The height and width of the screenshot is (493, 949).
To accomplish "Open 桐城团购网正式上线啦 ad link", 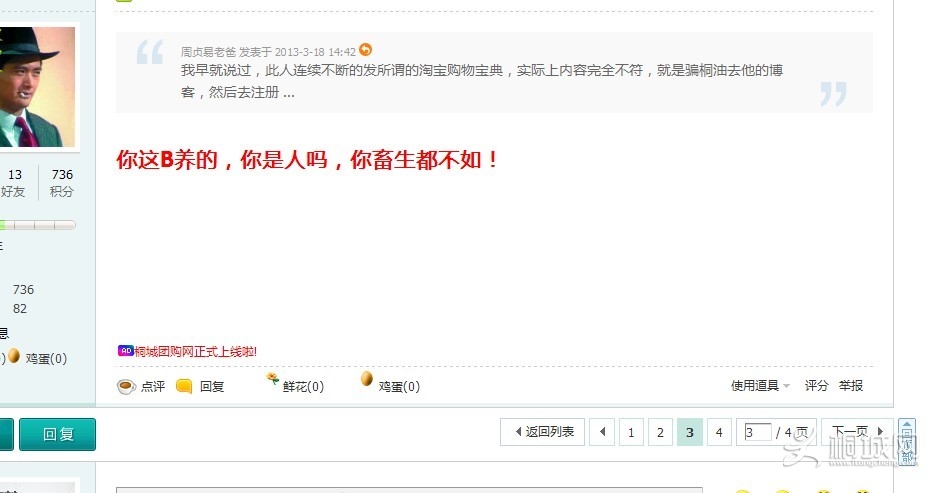I will coord(195,351).
